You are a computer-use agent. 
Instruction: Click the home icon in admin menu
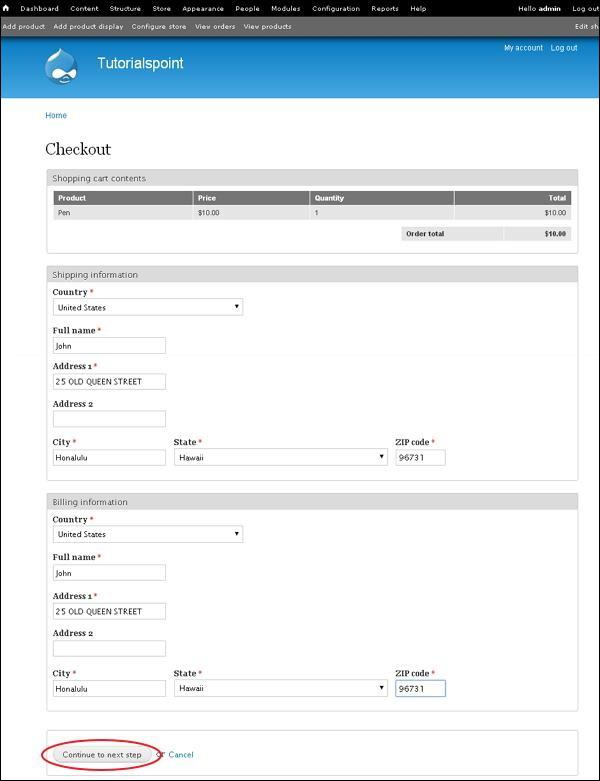6,8
